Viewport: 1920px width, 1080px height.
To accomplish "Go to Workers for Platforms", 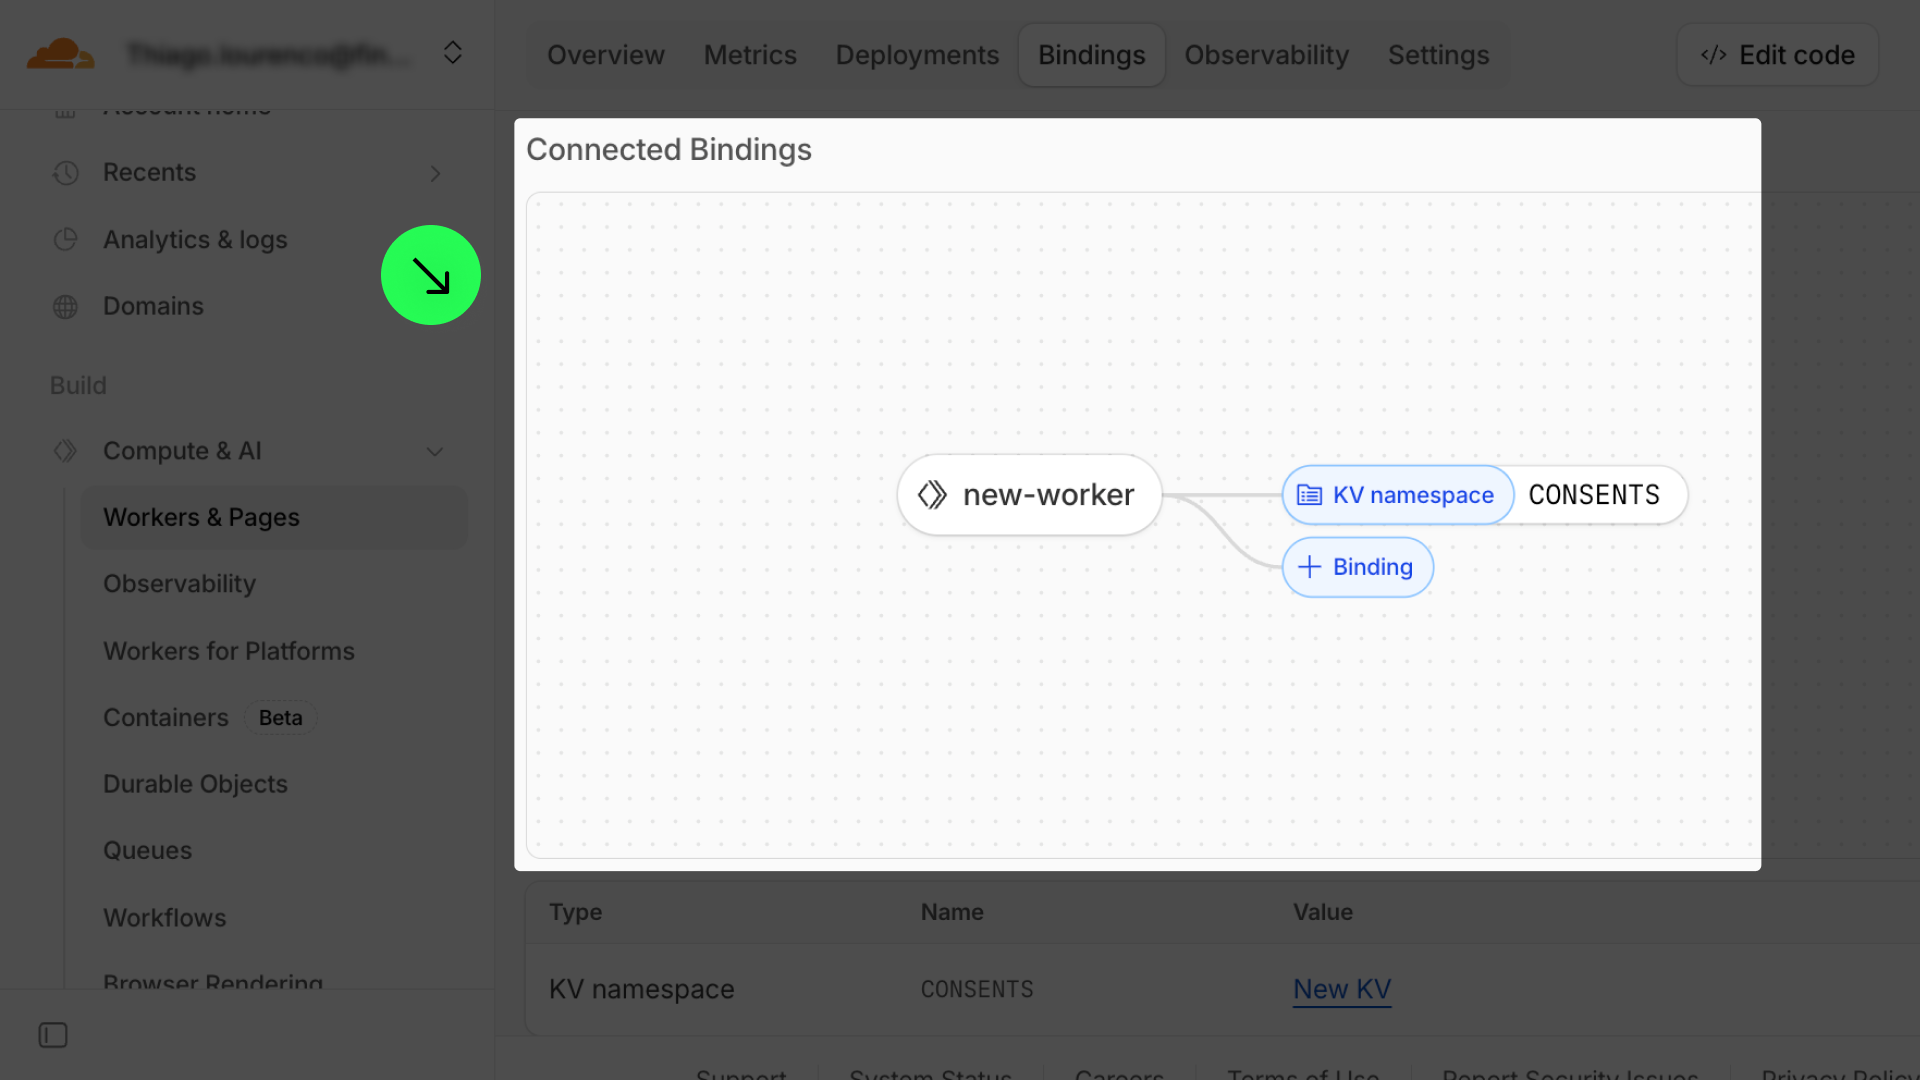I will [x=229, y=651].
